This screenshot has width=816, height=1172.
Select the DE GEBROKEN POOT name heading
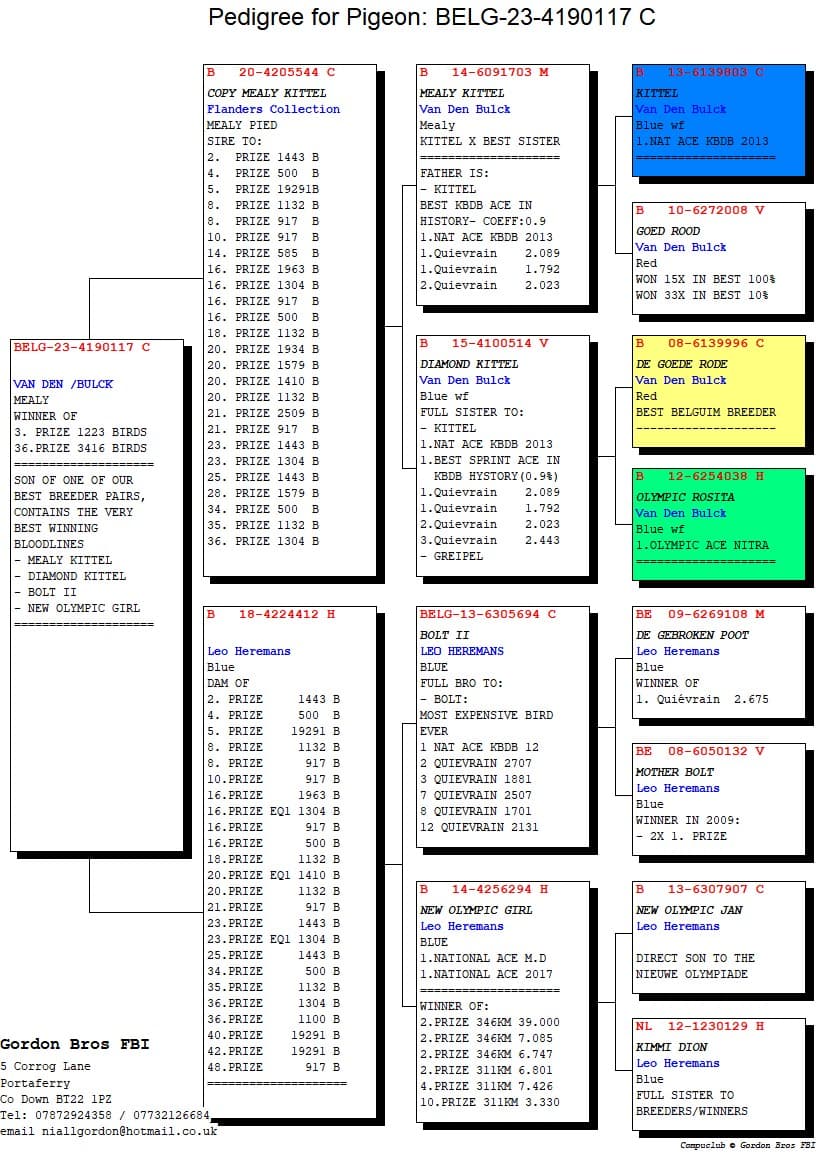(692, 635)
